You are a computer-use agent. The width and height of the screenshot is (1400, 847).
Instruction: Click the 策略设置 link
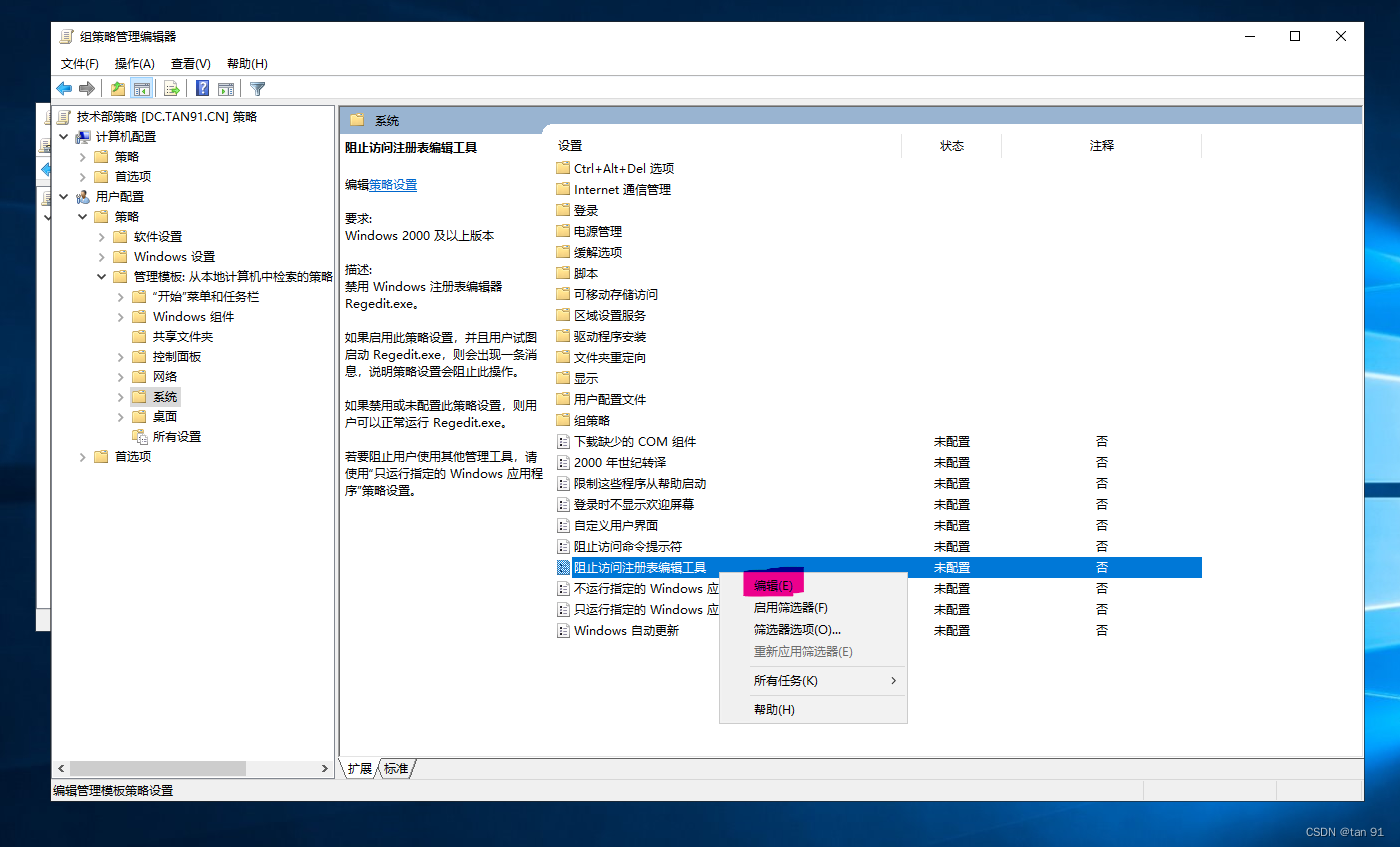pyautogui.click(x=393, y=185)
